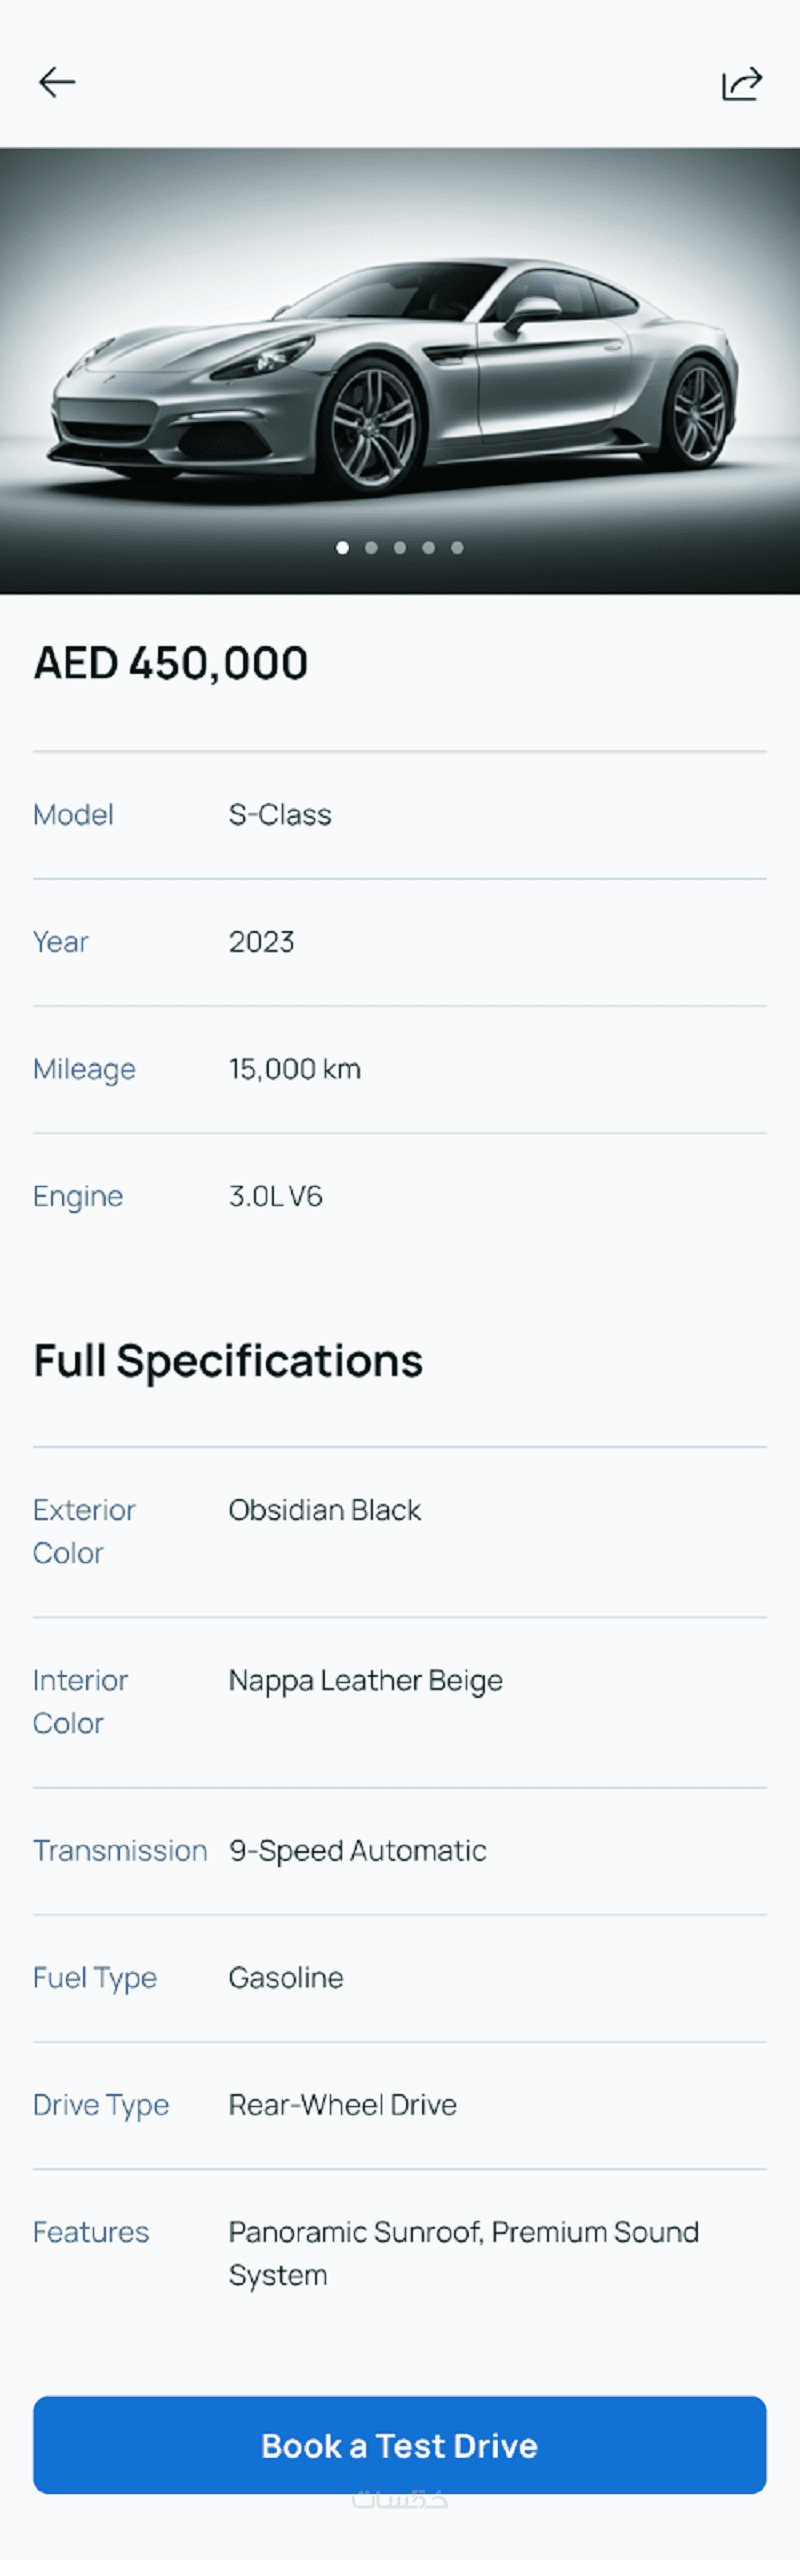Tap the 15,000 km mileage value
Screen dimensions: 800x2560
(295, 1069)
